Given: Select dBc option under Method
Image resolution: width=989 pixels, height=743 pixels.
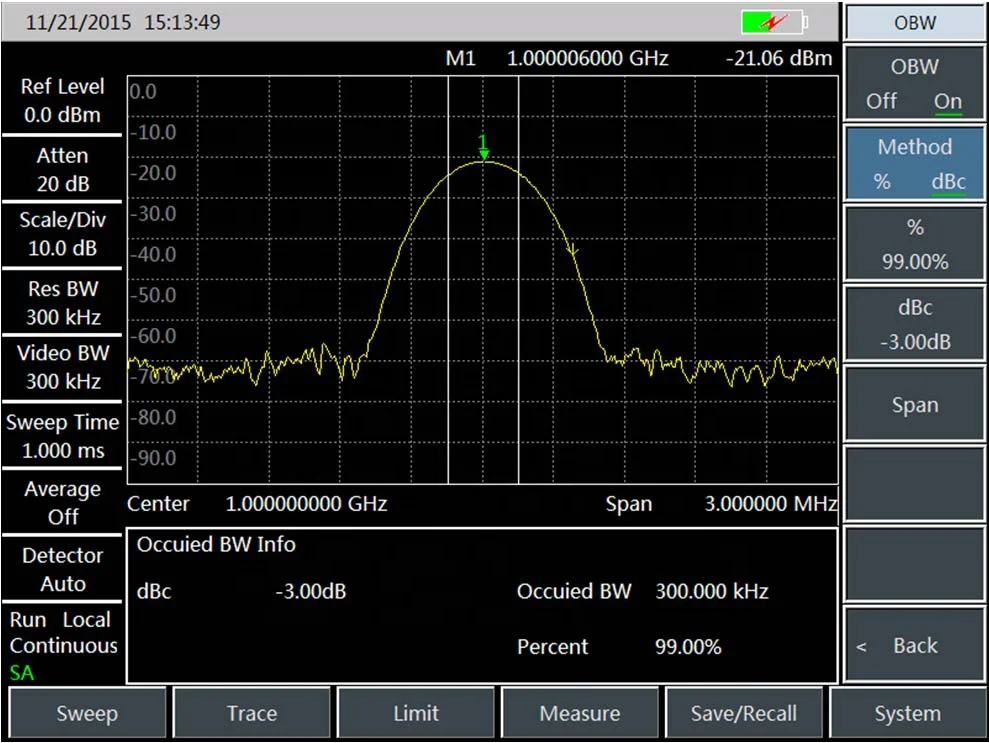Looking at the screenshot, I should point(948,182).
